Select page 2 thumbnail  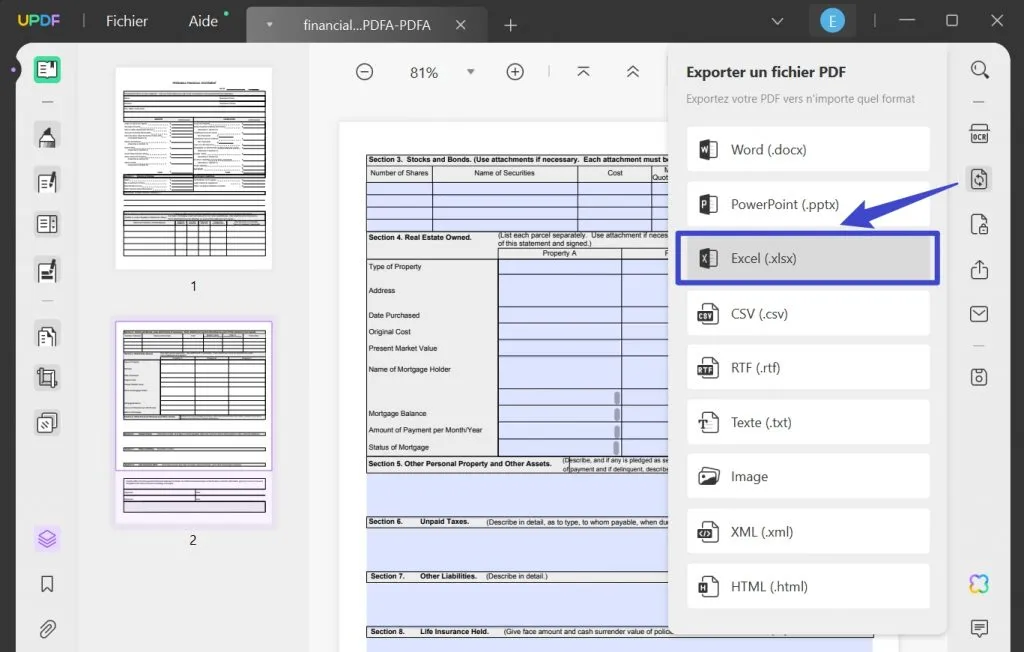(193, 420)
